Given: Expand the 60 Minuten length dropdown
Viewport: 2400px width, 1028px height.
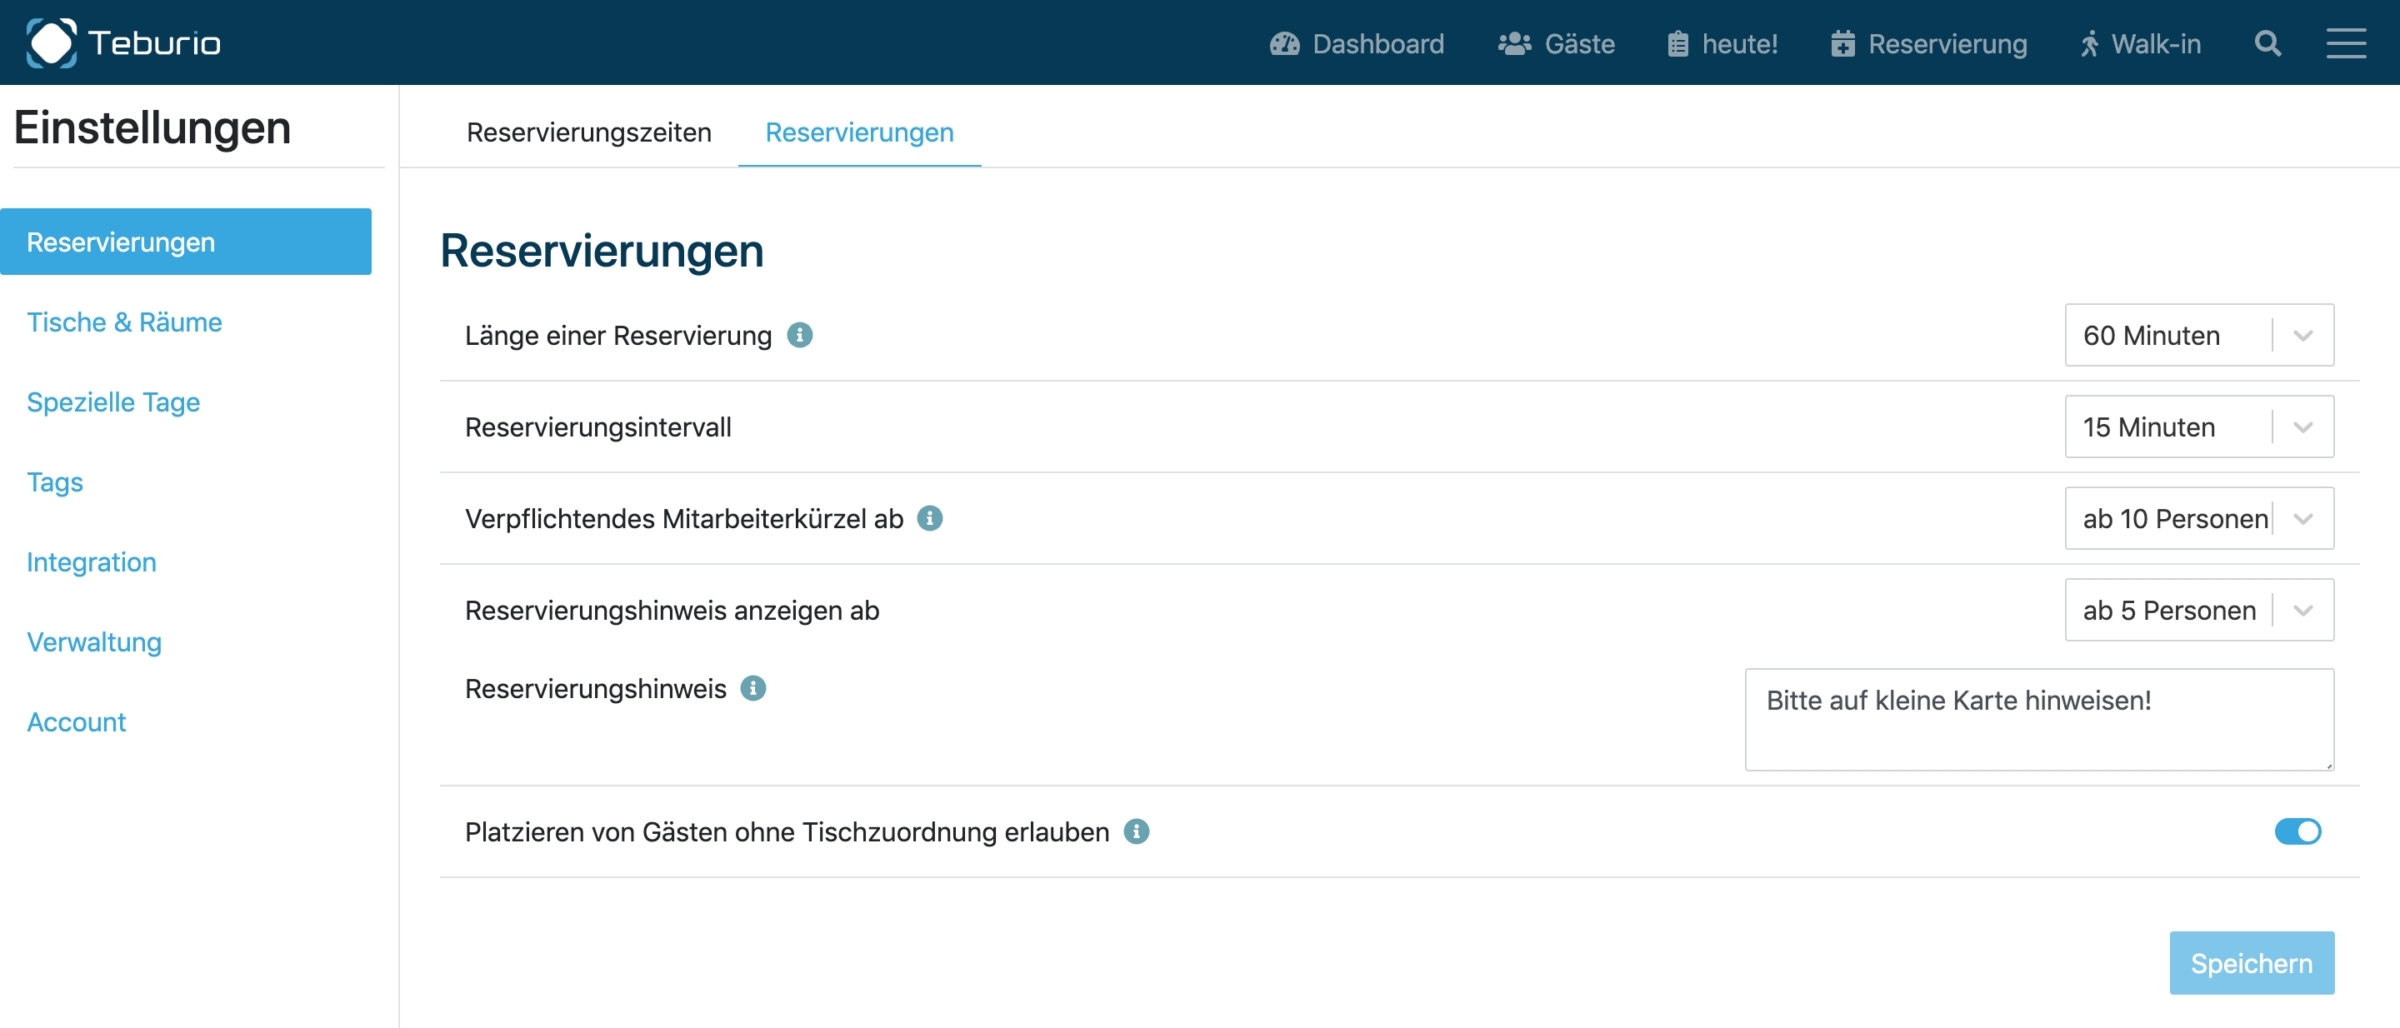Looking at the screenshot, I should [2199, 335].
